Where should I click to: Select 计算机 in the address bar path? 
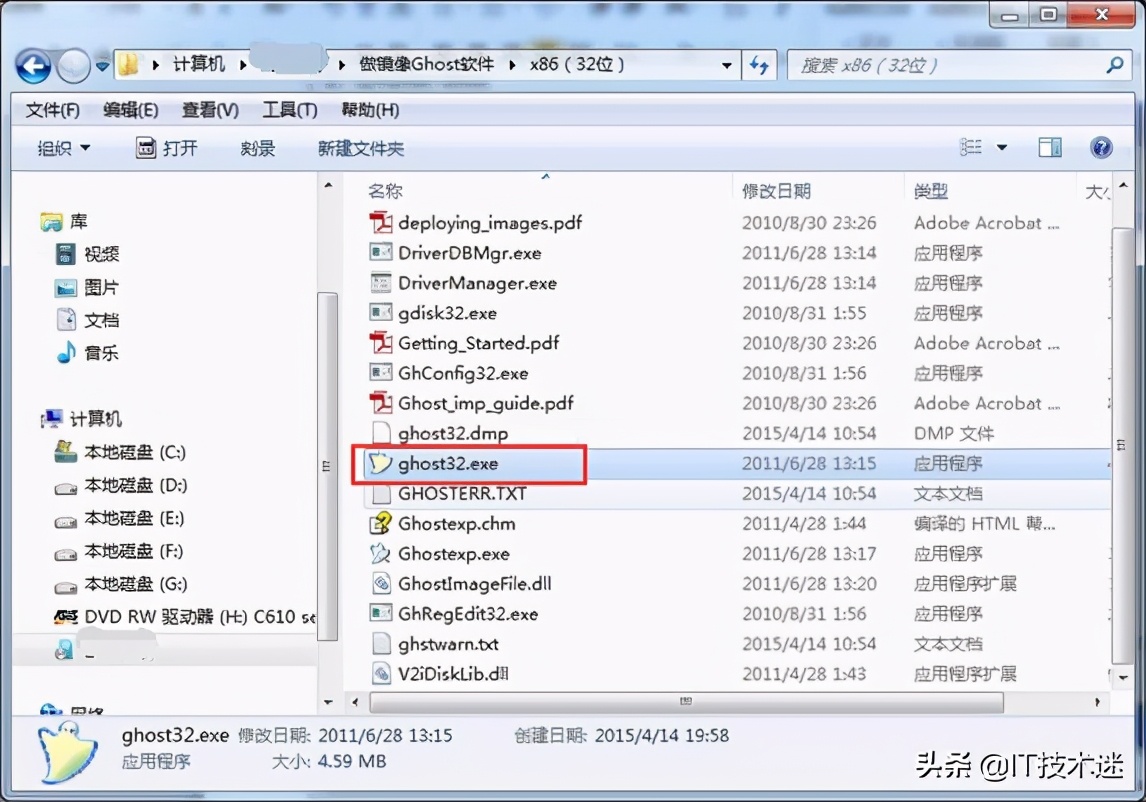coord(198,64)
